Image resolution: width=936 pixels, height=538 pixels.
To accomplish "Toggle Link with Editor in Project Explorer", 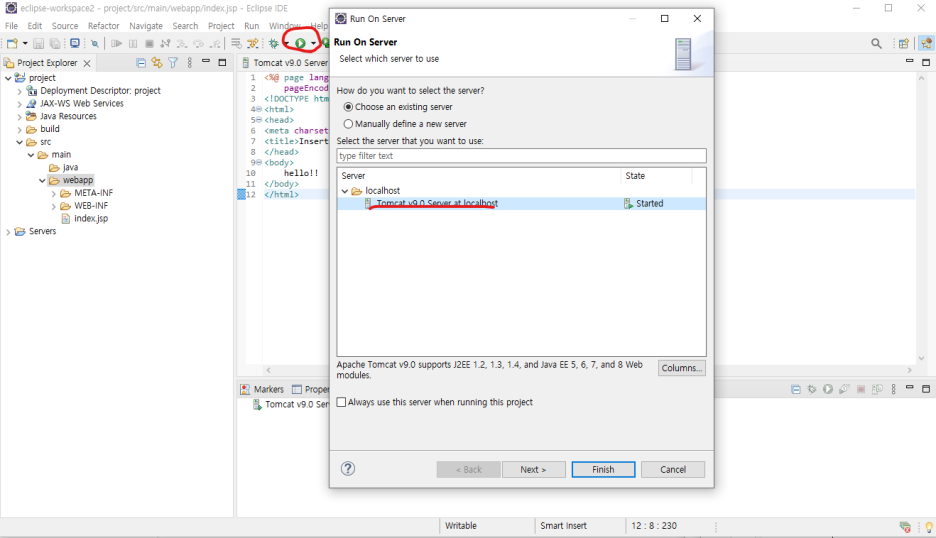I will 157,62.
